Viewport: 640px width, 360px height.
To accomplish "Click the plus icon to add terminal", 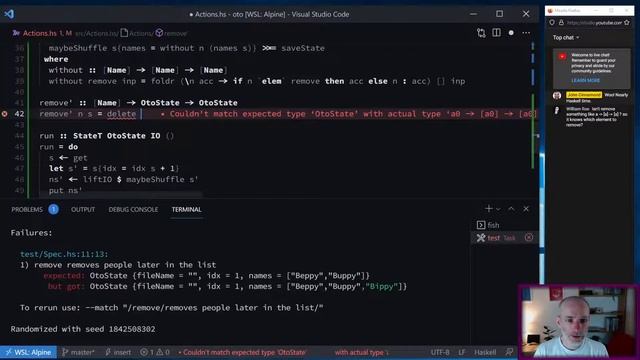I will pos(489,209).
